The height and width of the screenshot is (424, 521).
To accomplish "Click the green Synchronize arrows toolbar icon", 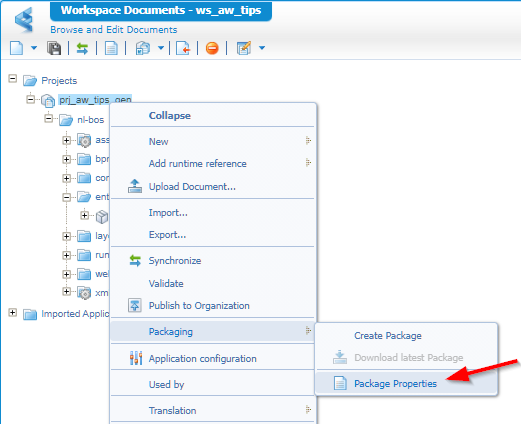I will coord(82,48).
